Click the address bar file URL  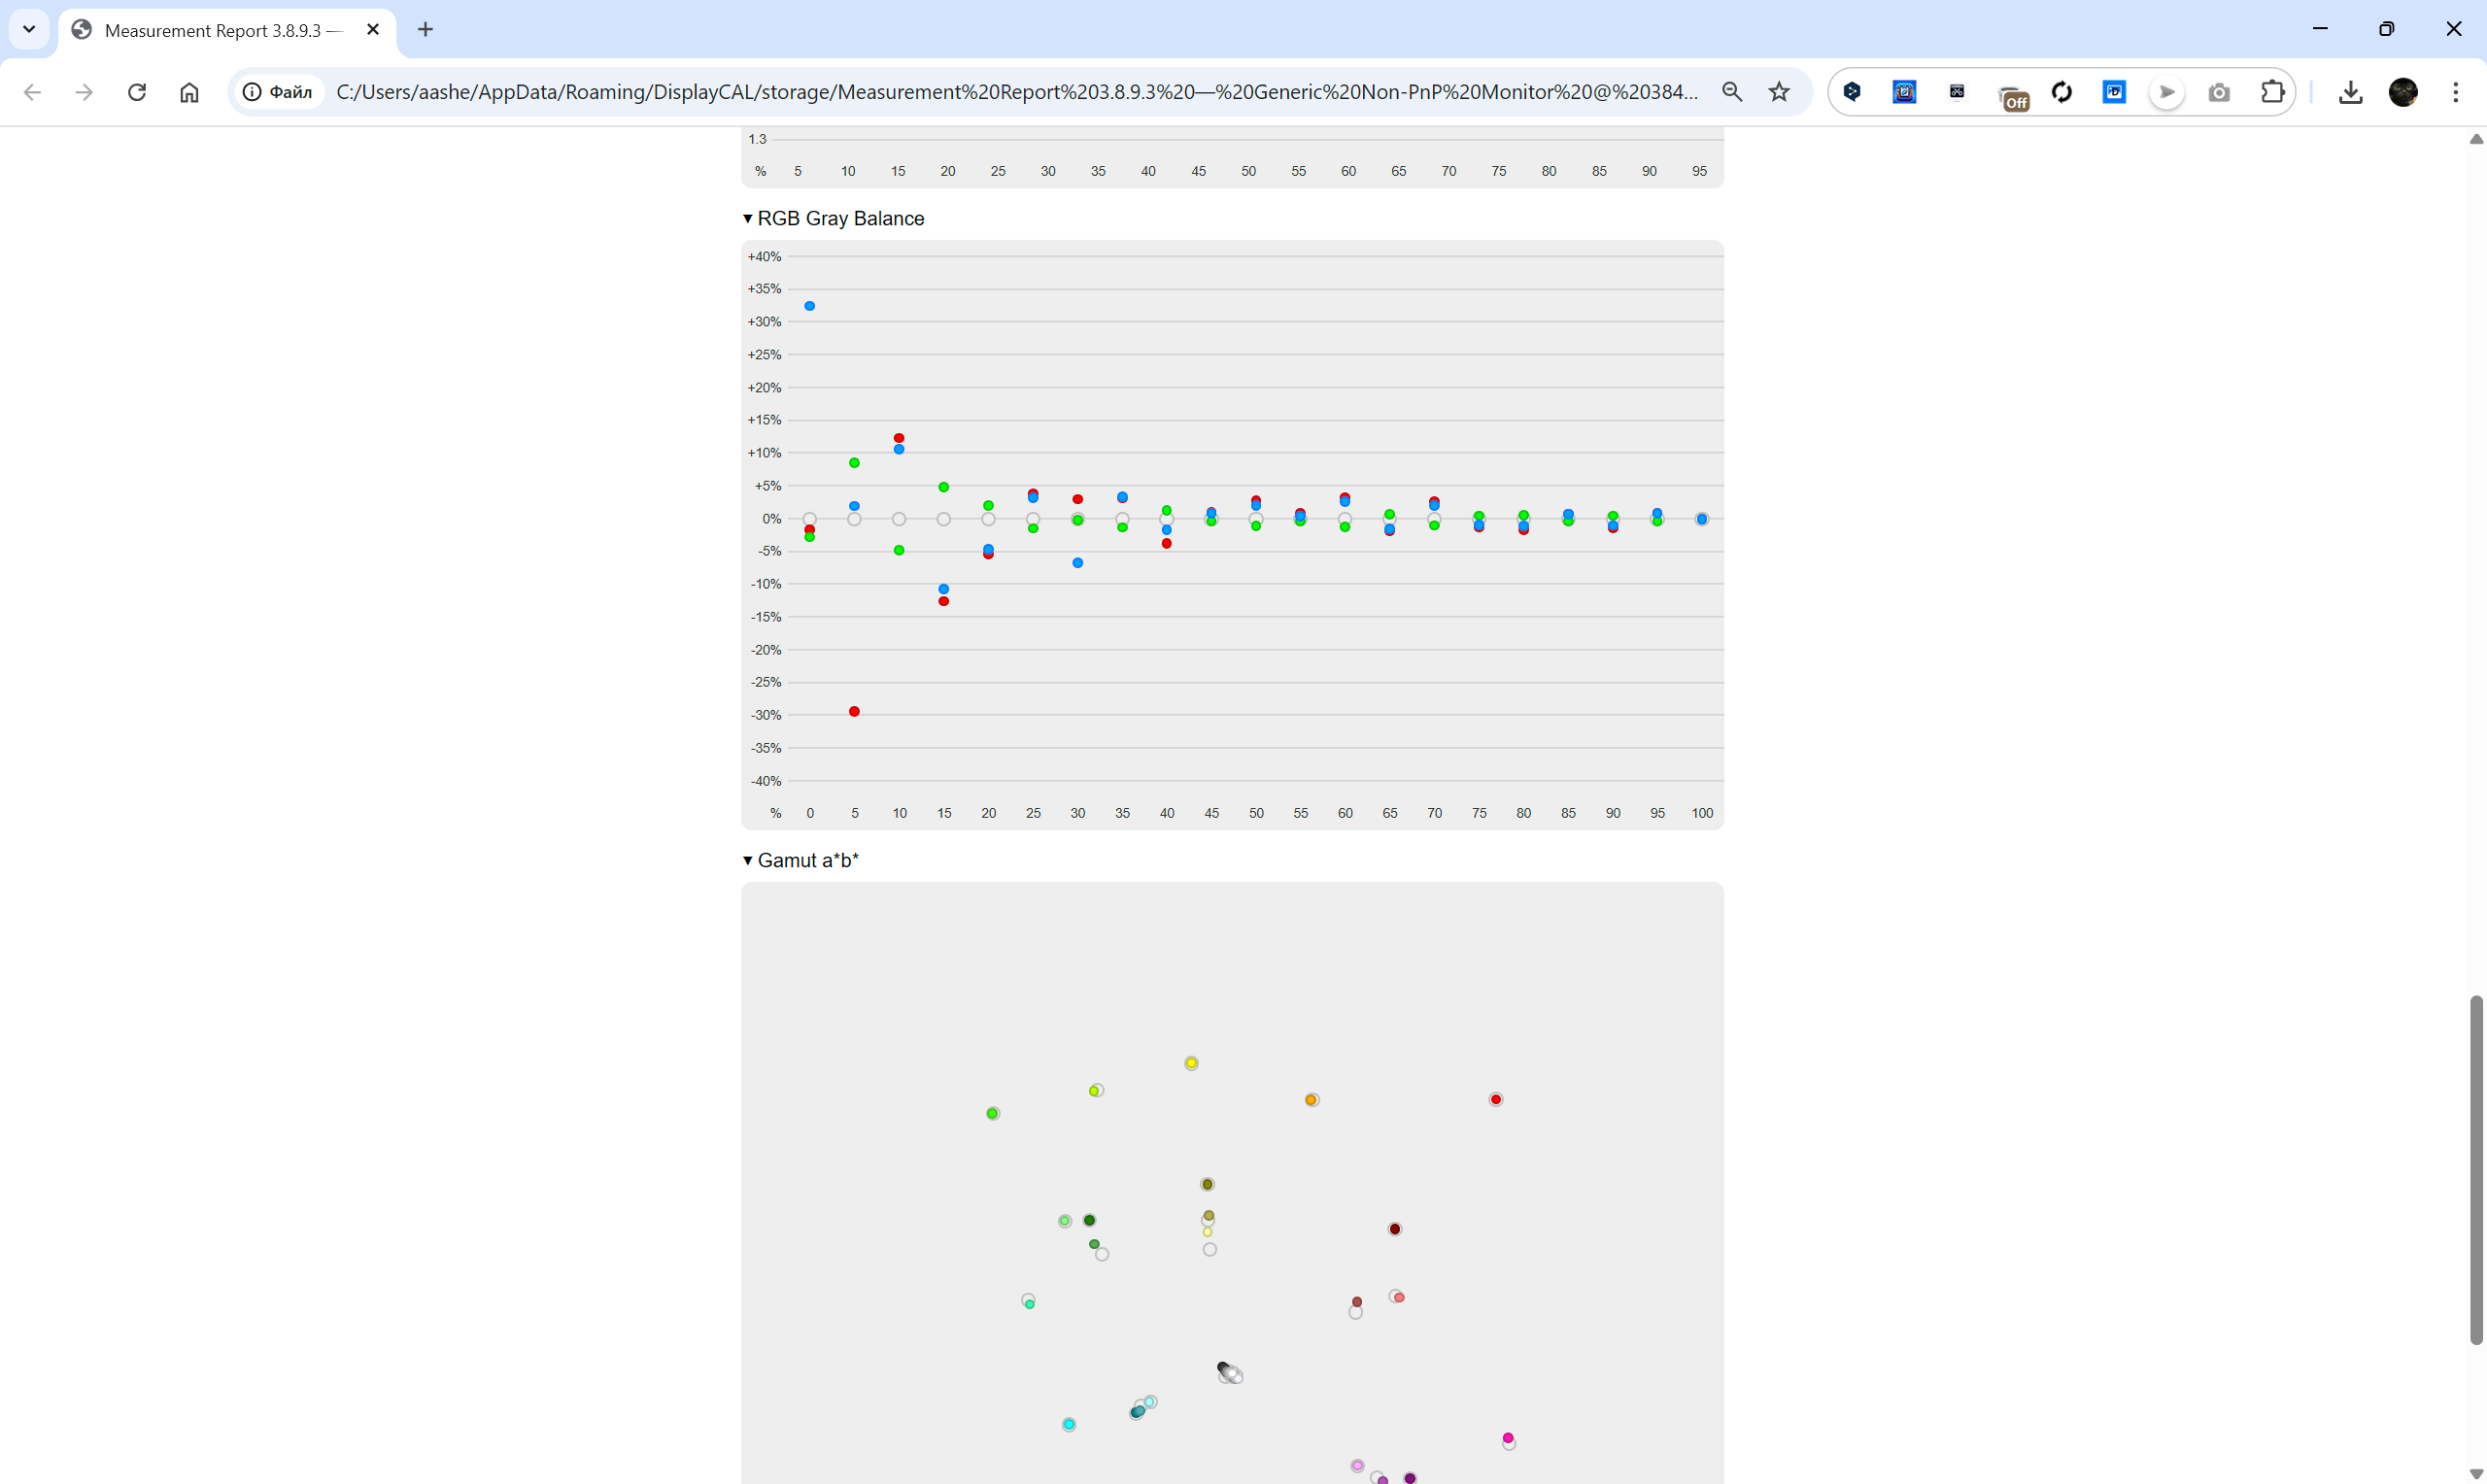tap(1015, 92)
